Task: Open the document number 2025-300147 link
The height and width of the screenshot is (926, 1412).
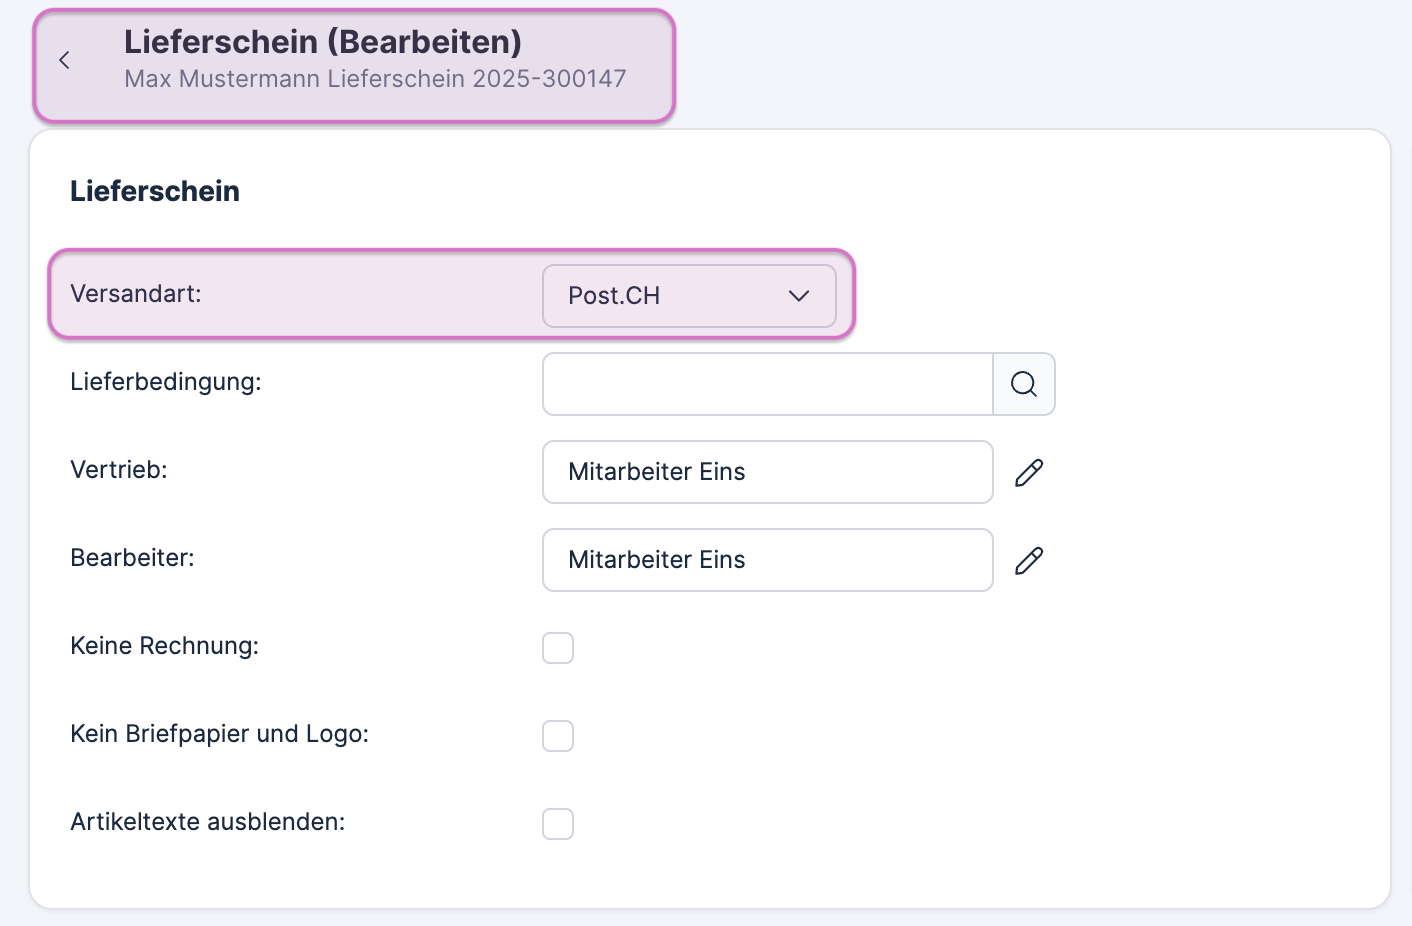Action: click(375, 78)
